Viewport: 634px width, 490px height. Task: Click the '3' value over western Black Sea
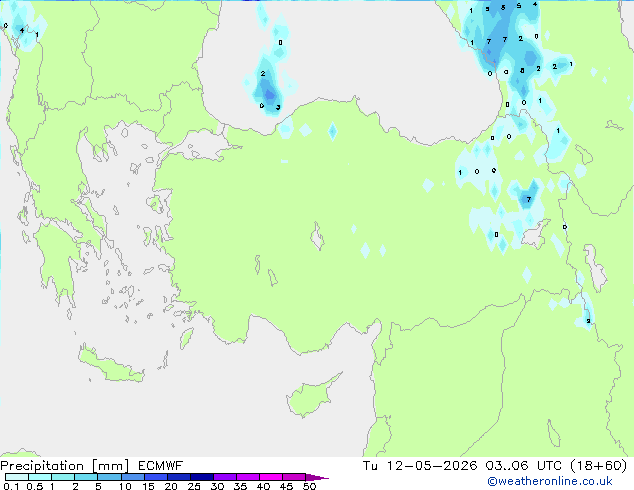click(278, 107)
